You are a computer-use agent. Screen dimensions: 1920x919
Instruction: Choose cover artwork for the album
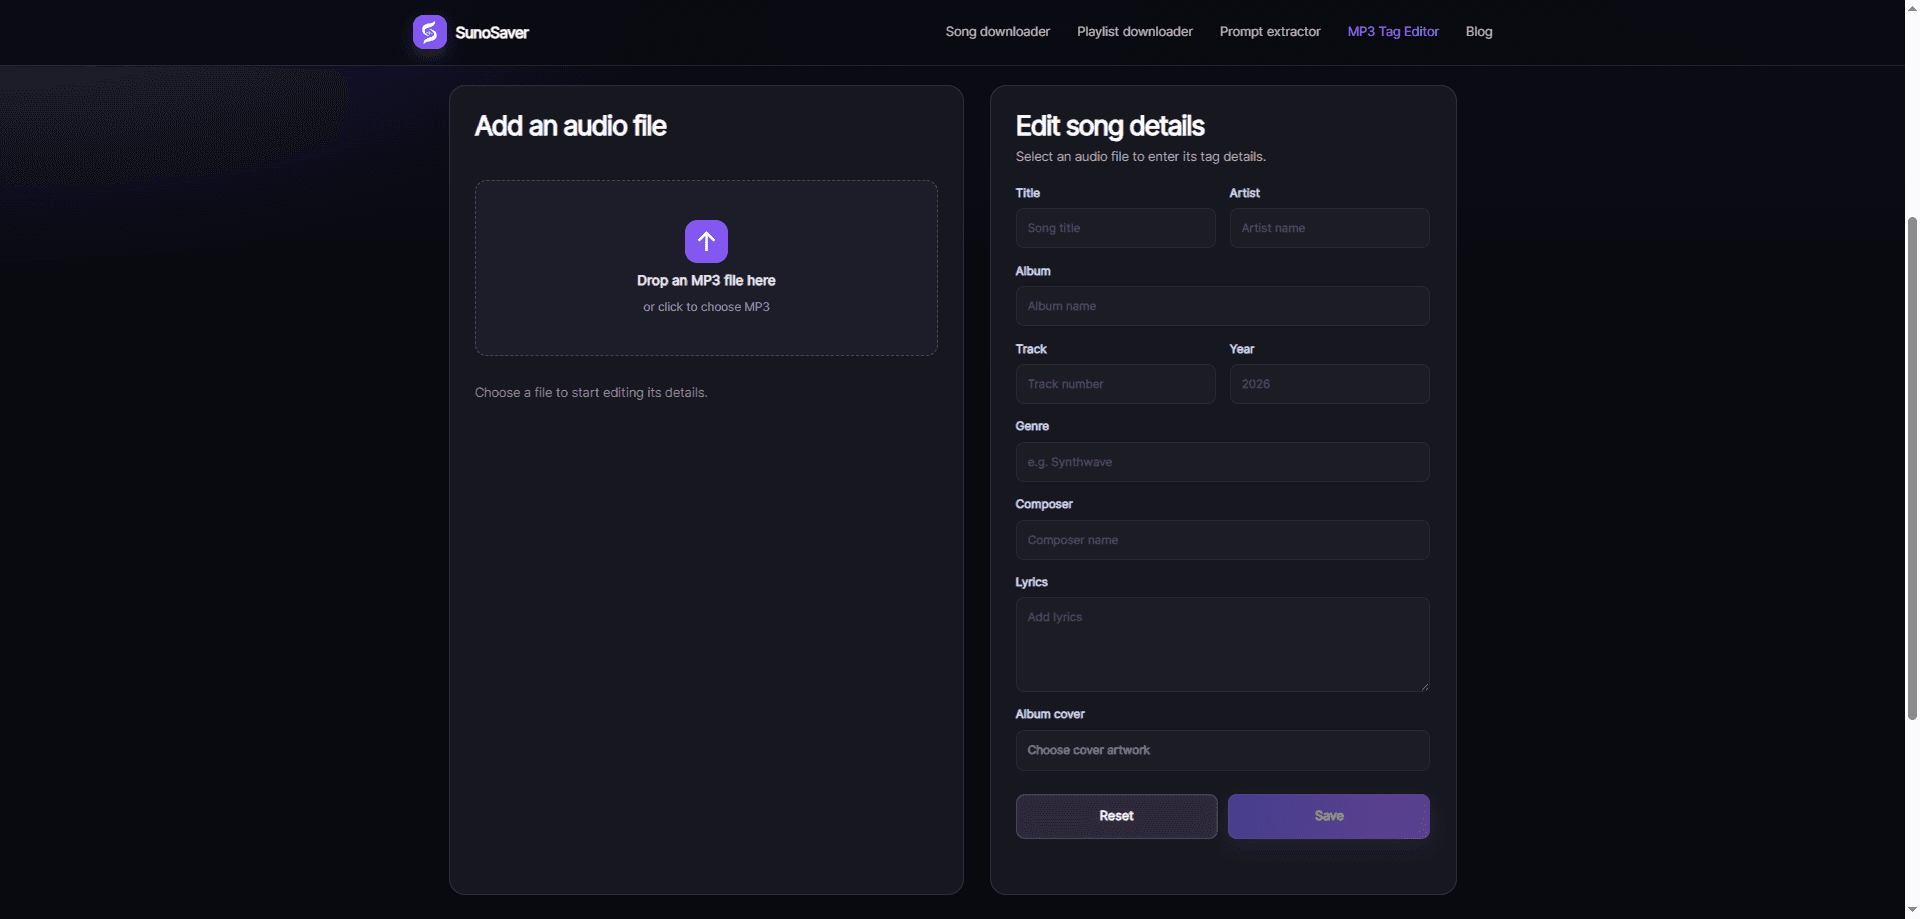coord(1222,750)
